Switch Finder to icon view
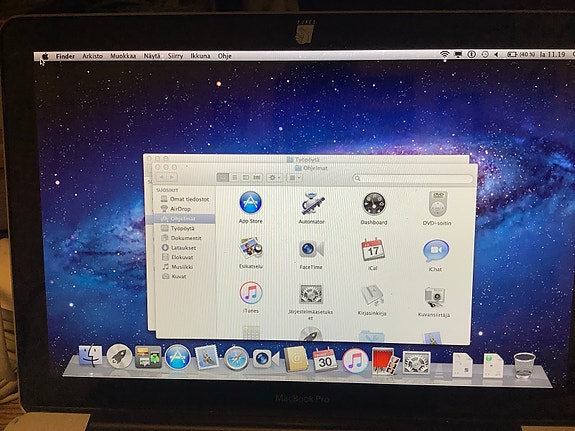 tap(223, 178)
